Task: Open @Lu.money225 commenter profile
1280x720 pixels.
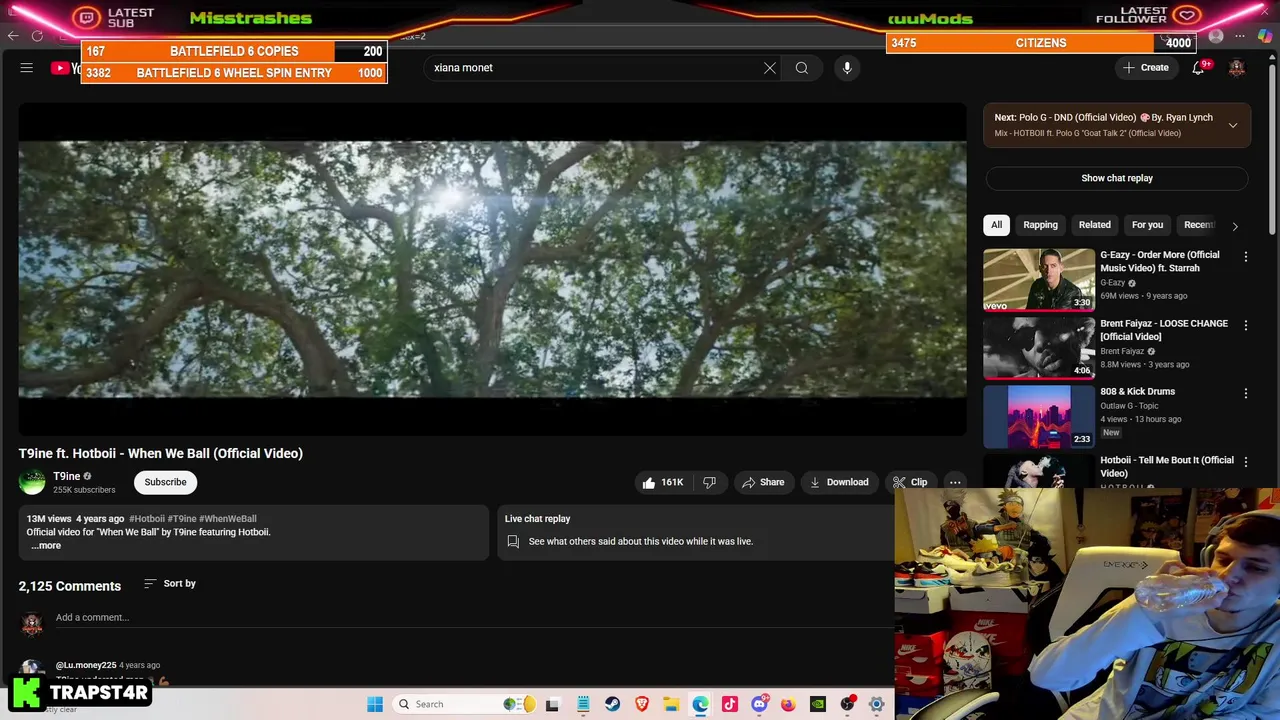Action: [x=86, y=665]
